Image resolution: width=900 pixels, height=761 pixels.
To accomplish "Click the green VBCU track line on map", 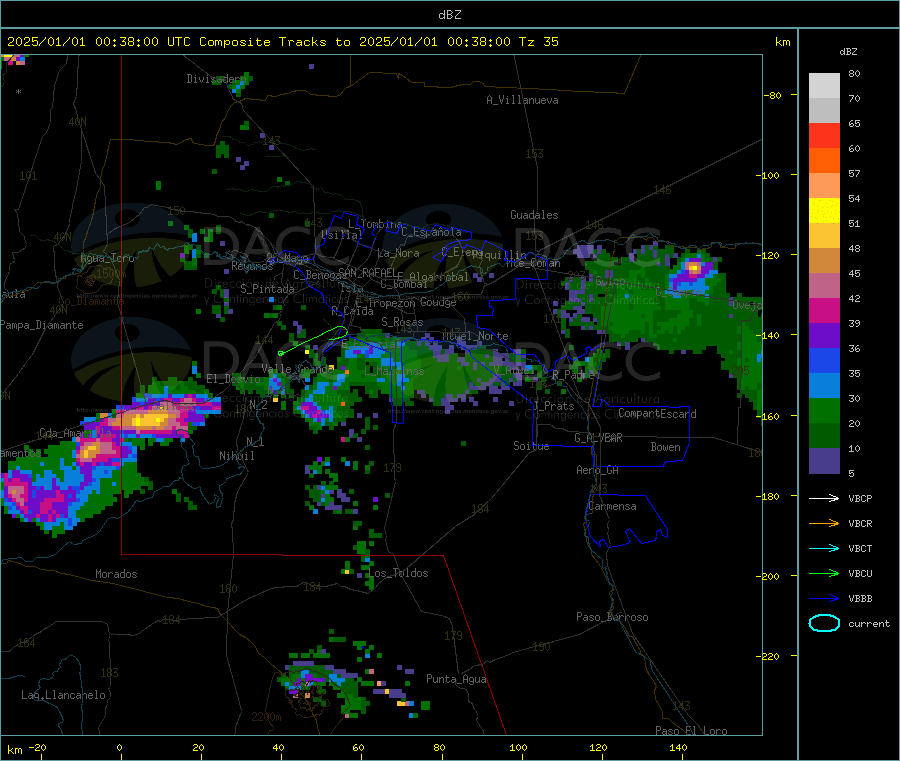I will point(314,340).
